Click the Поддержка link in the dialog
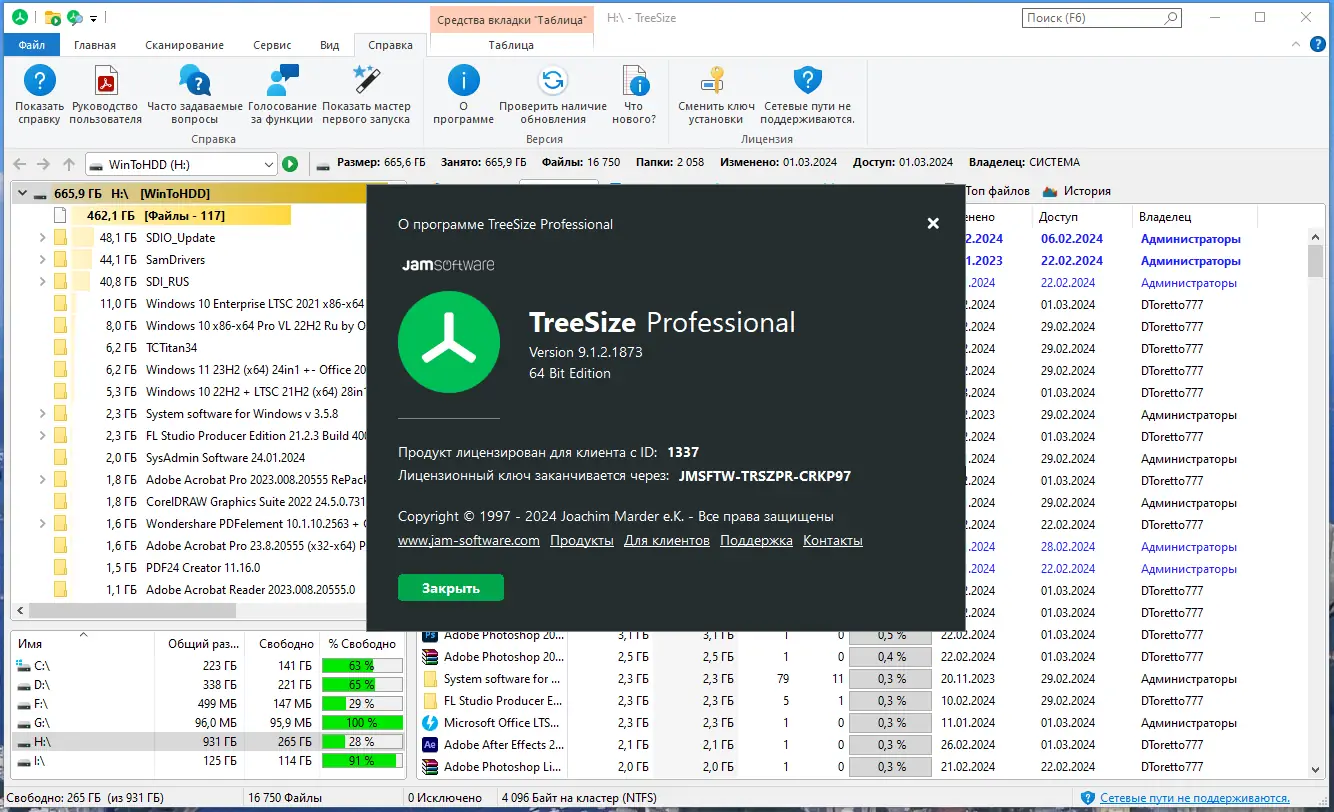 point(756,541)
